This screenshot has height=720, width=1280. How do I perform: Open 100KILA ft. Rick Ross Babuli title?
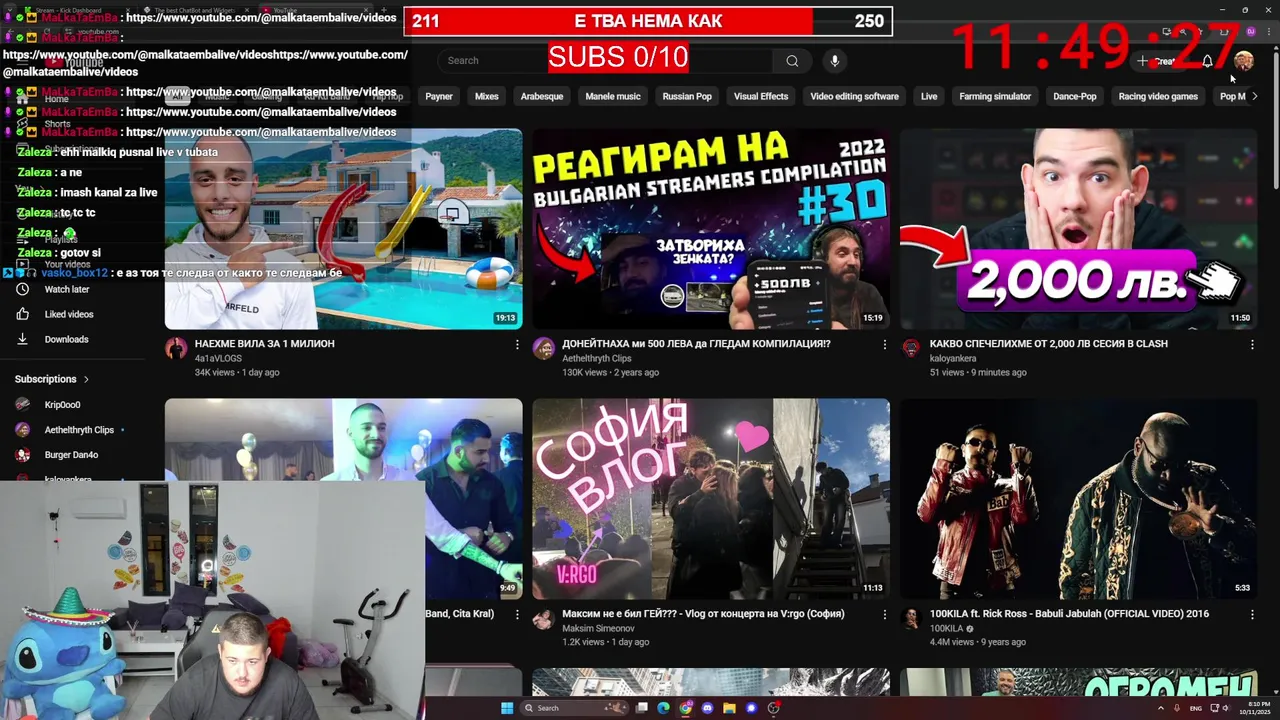click(x=1069, y=614)
